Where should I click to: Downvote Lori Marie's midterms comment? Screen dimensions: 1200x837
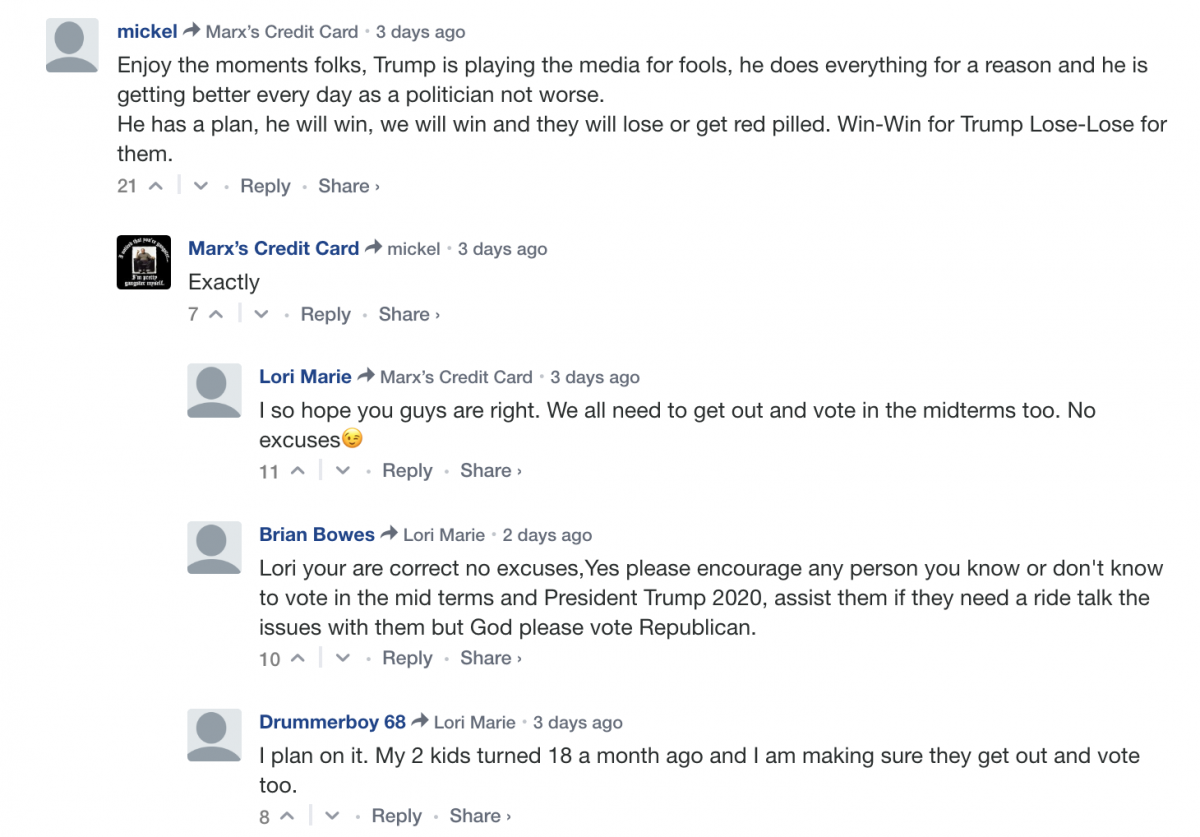coord(343,471)
